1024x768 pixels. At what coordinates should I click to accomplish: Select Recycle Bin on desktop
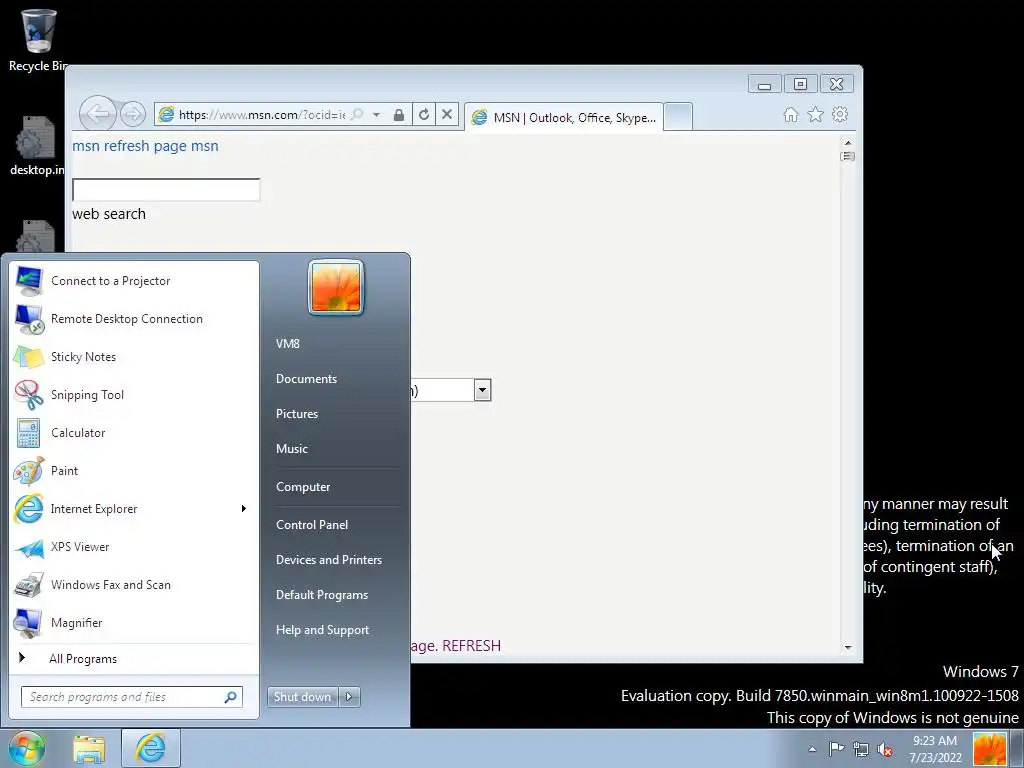[37, 39]
